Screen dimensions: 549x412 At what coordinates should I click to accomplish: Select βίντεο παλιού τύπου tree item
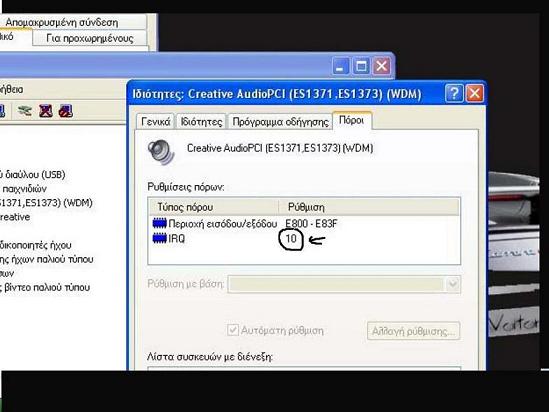45,287
